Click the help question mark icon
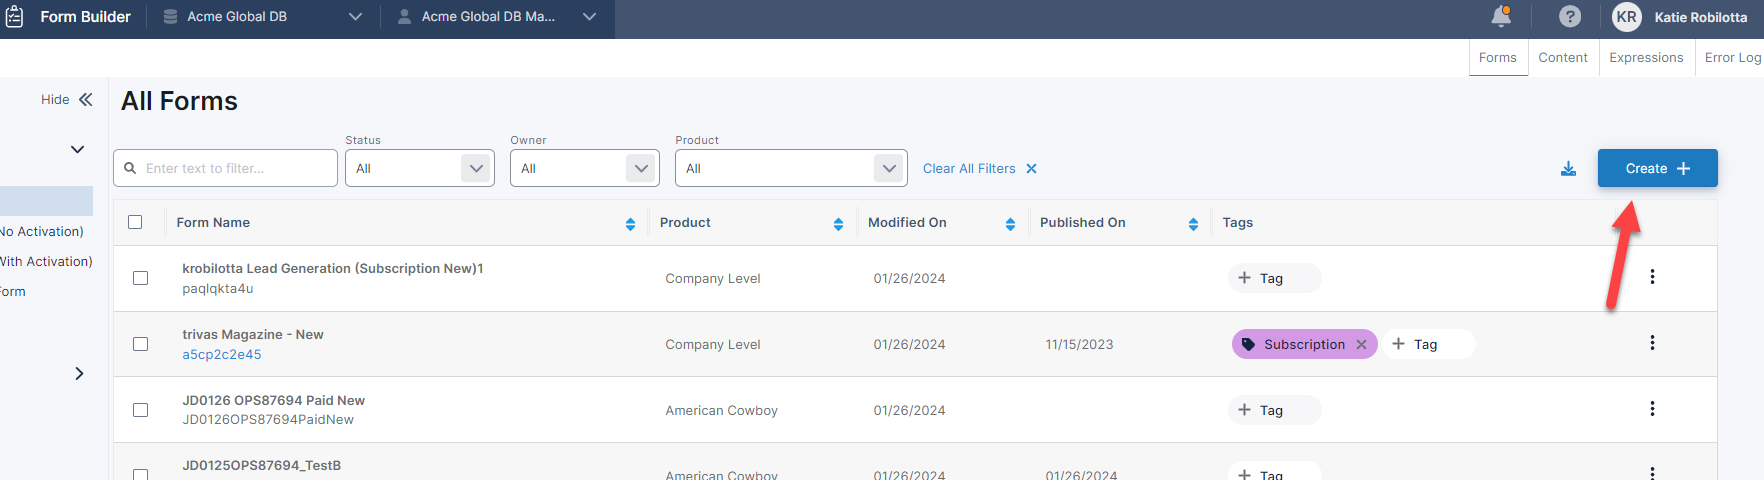1764x480 pixels. [1570, 17]
